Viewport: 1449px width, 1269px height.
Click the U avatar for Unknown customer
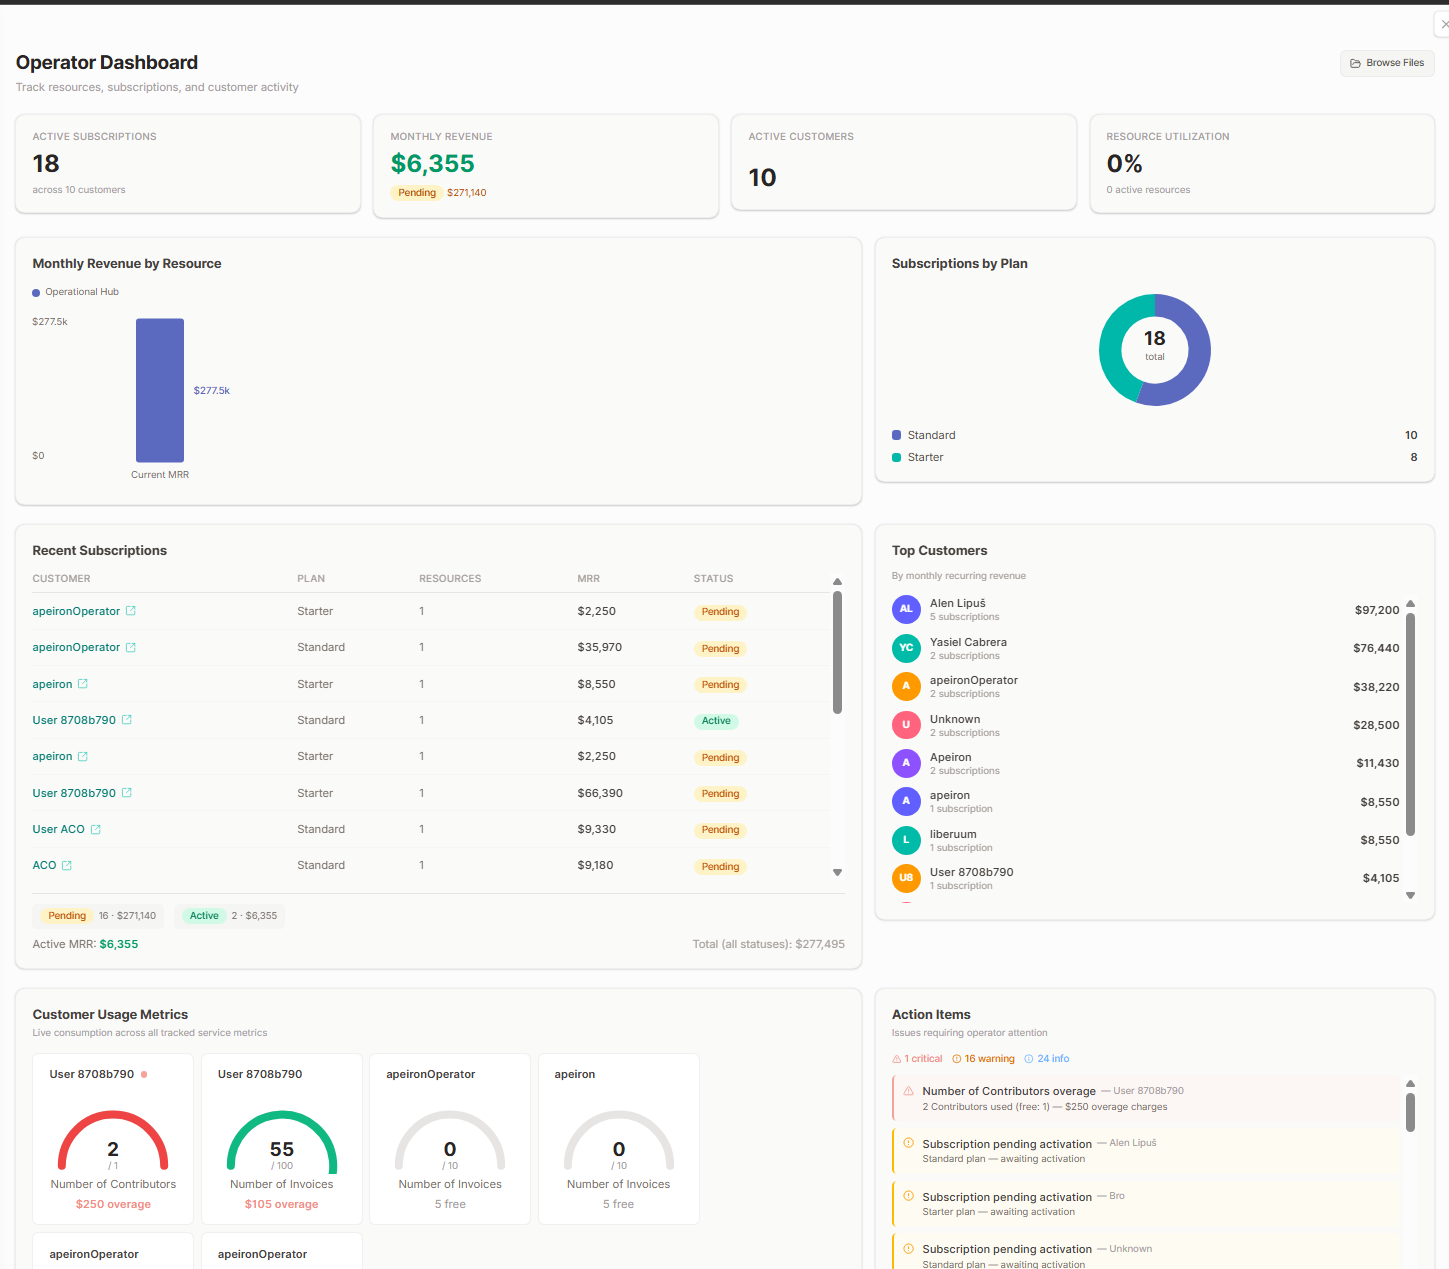click(x=906, y=725)
